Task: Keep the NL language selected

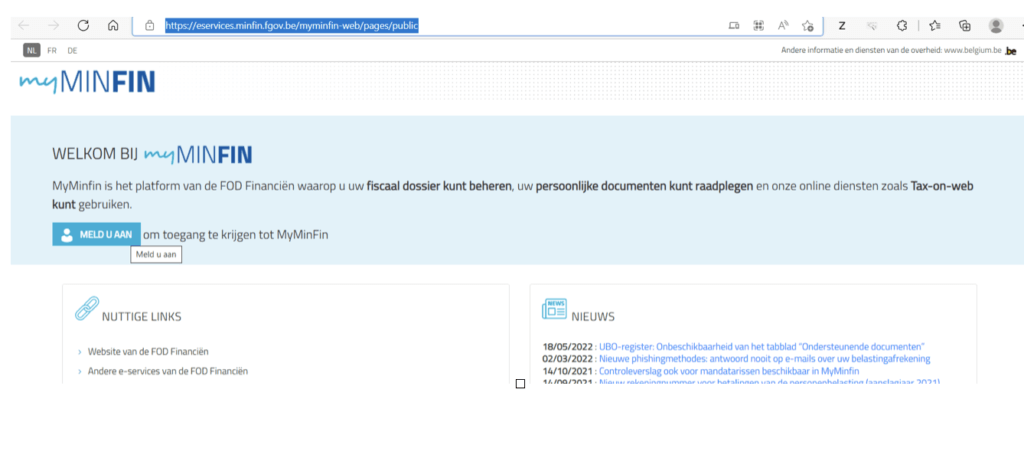Action: pyautogui.click(x=31, y=50)
